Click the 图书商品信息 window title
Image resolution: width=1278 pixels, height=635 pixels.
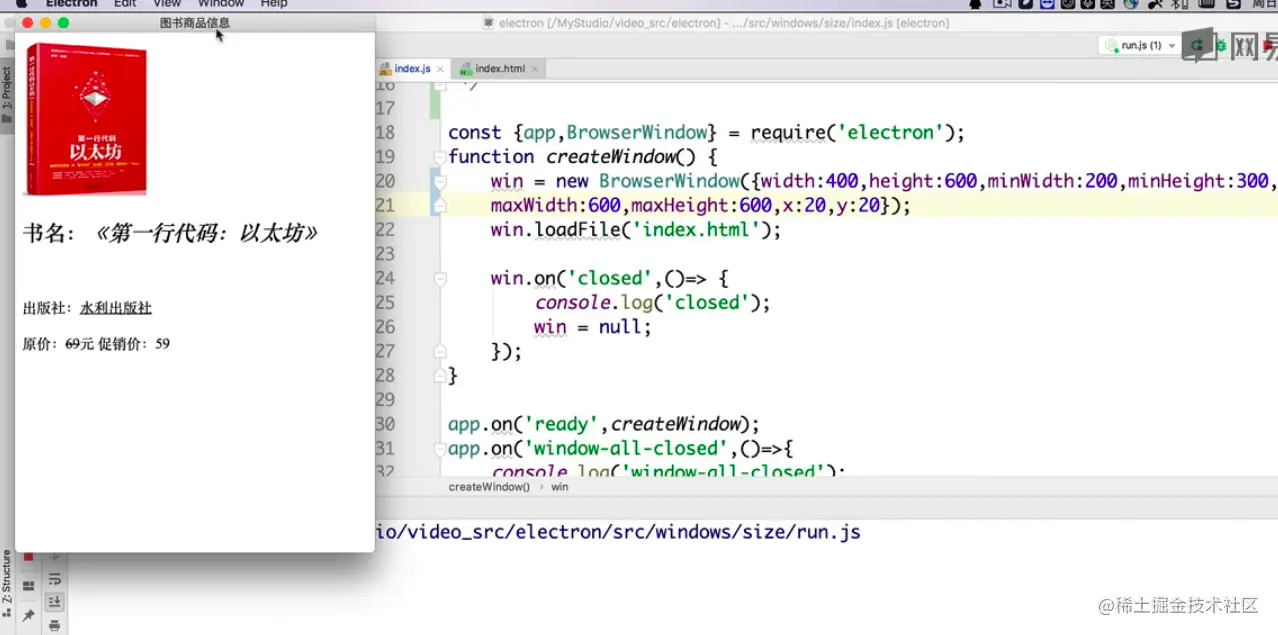tap(194, 23)
